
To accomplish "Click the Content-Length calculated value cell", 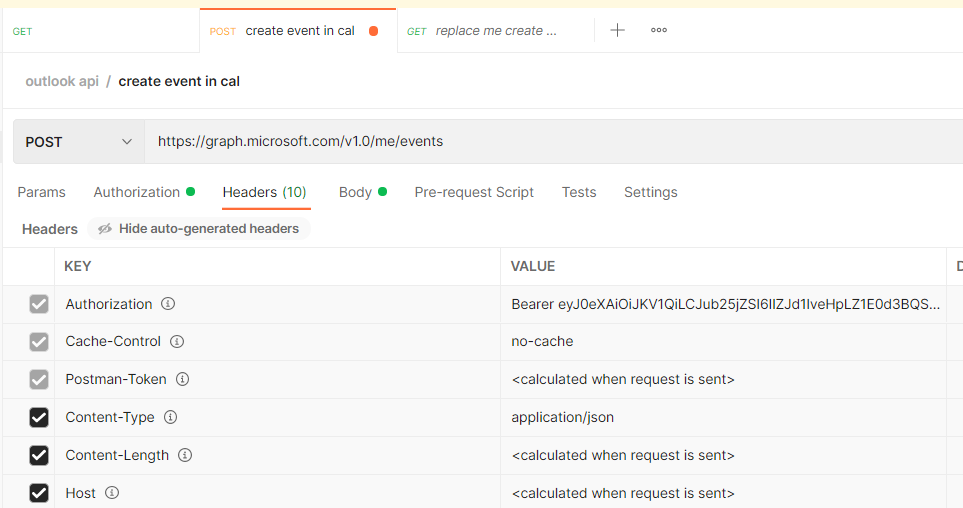I will point(723,455).
